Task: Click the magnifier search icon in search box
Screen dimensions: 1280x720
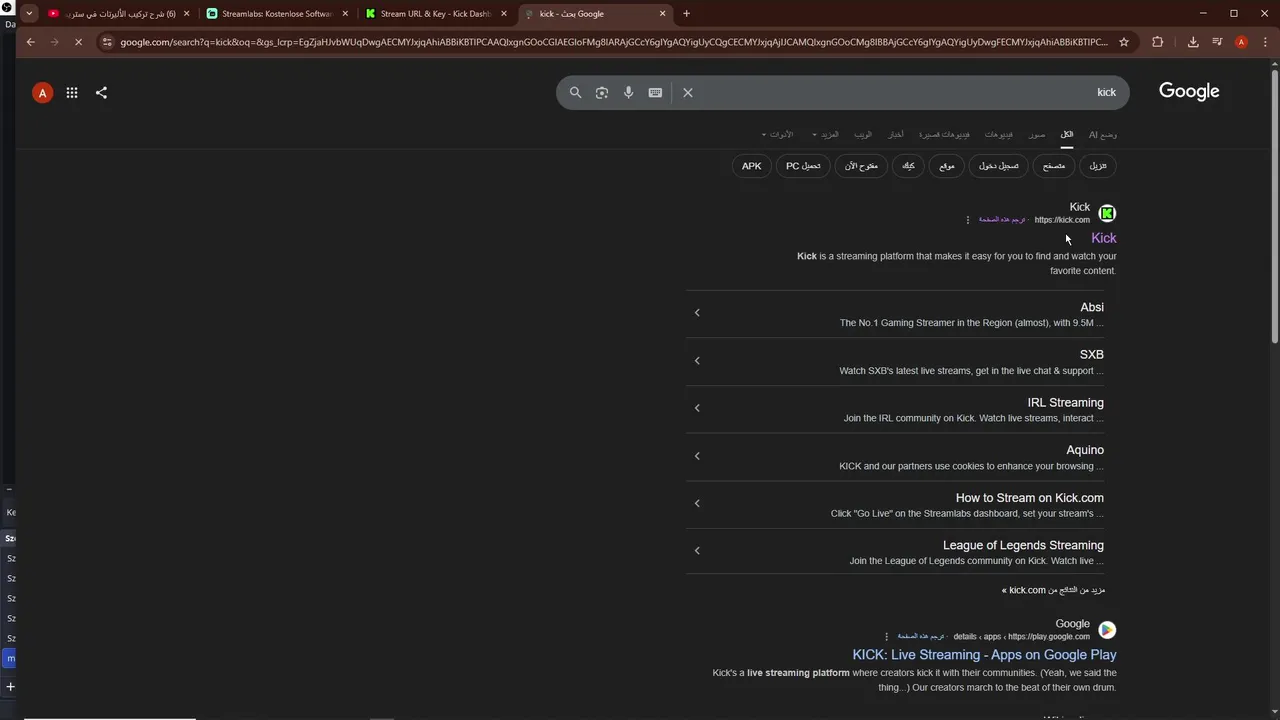Action: [x=575, y=92]
